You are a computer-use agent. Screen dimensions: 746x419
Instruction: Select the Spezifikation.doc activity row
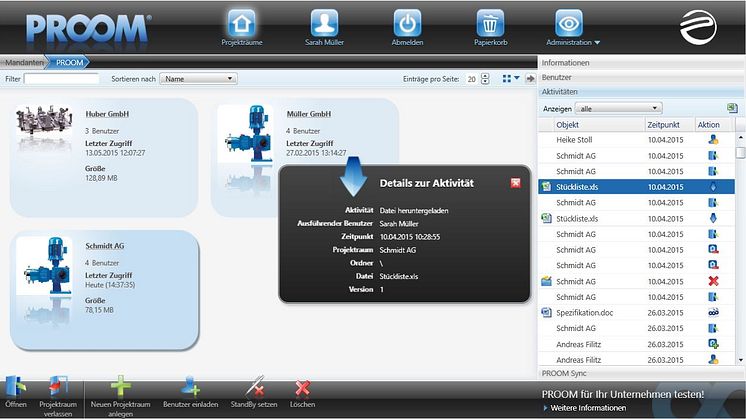coord(636,313)
